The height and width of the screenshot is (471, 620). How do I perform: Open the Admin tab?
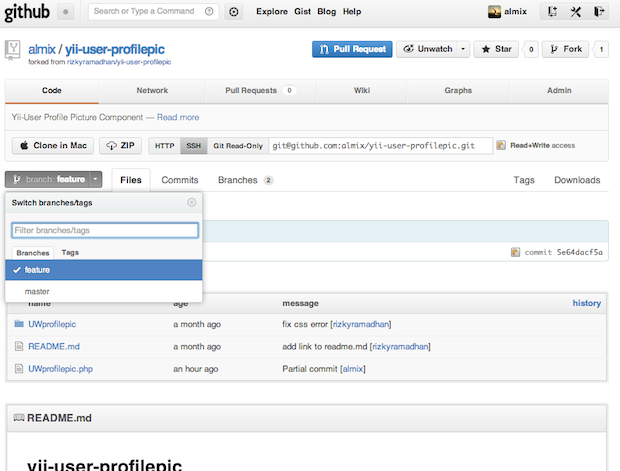(559, 91)
